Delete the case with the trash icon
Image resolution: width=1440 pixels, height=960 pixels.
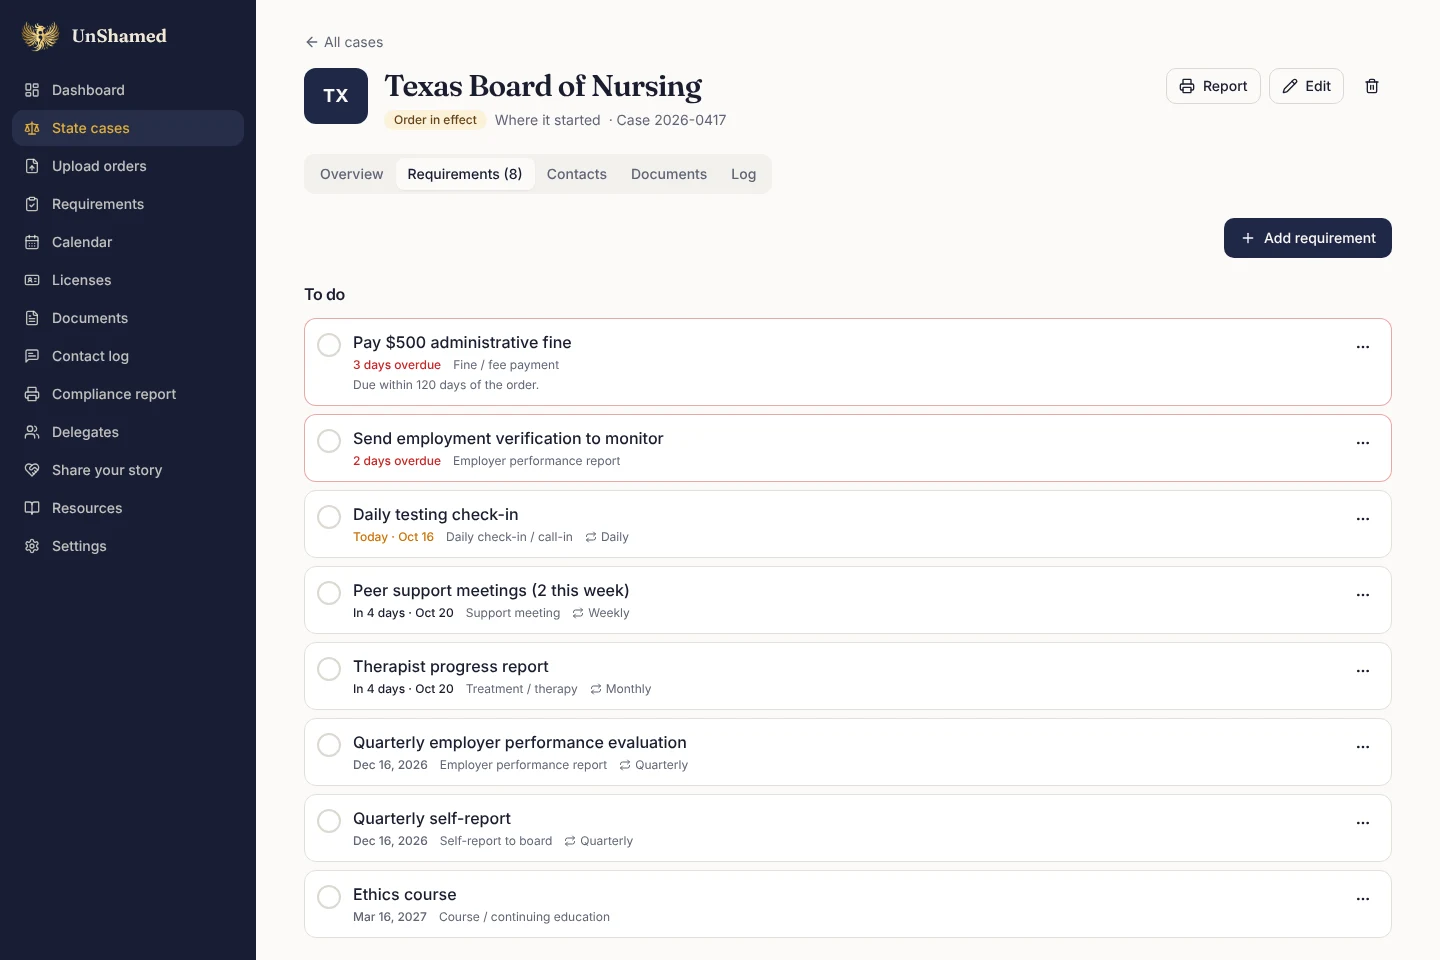(1372, 86)
